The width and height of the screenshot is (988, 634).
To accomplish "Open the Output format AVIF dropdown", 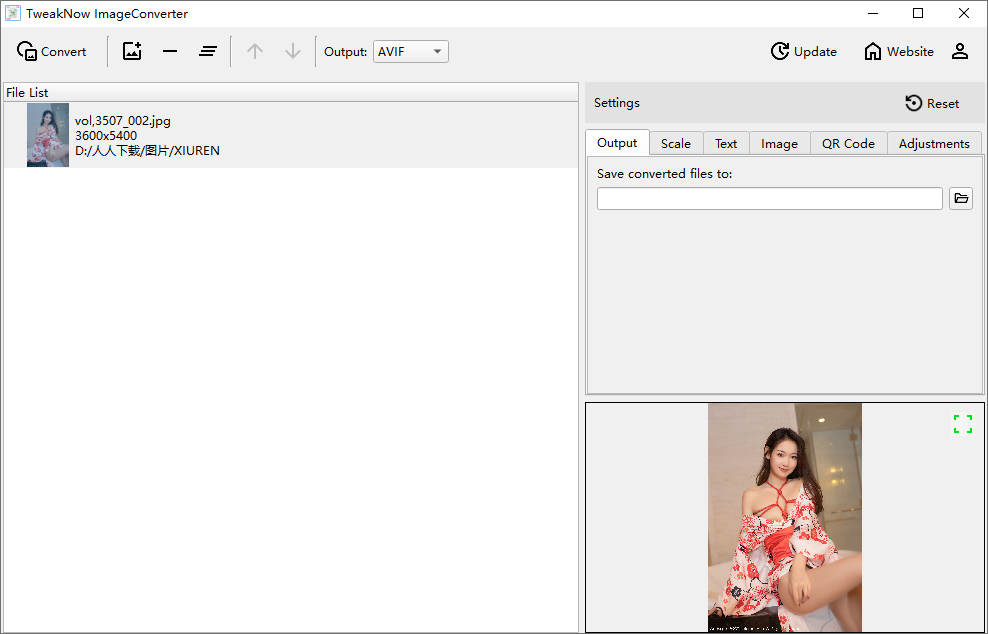I will point(410,52).
